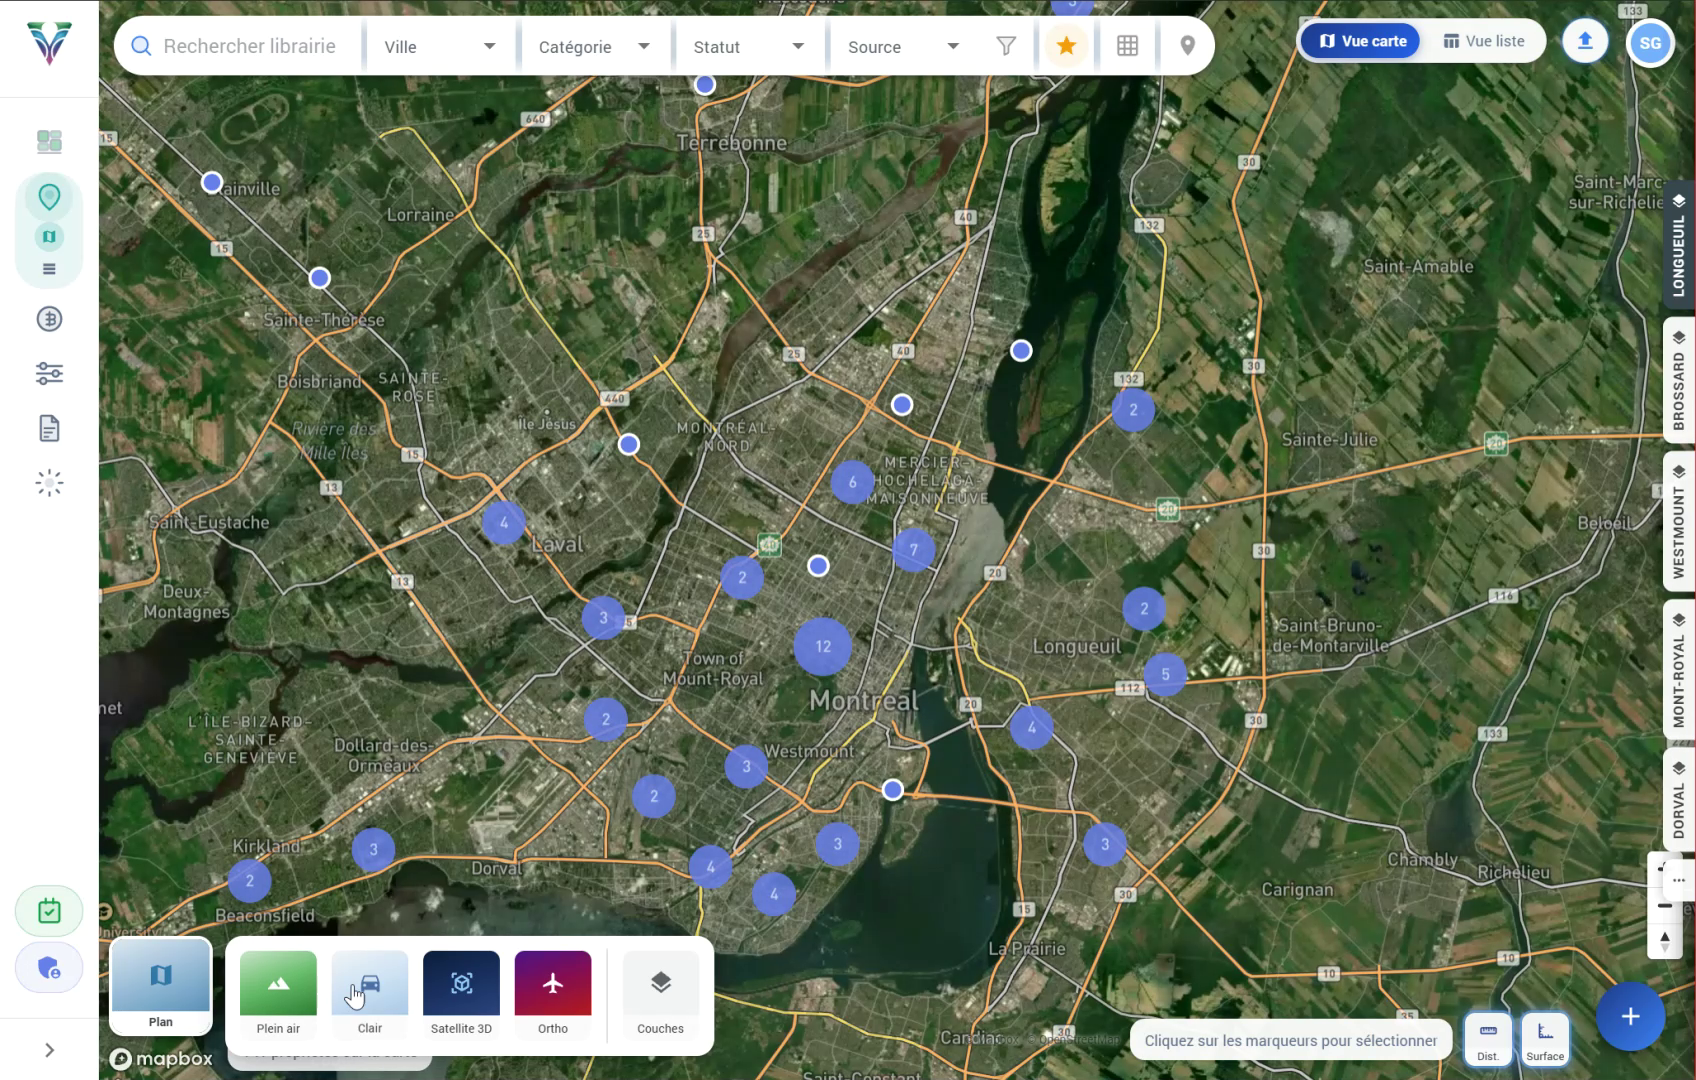Select the Satellite 3D map style
Image resolution: width=1696 pixels, height=1080 pixels.
point(461,995)
